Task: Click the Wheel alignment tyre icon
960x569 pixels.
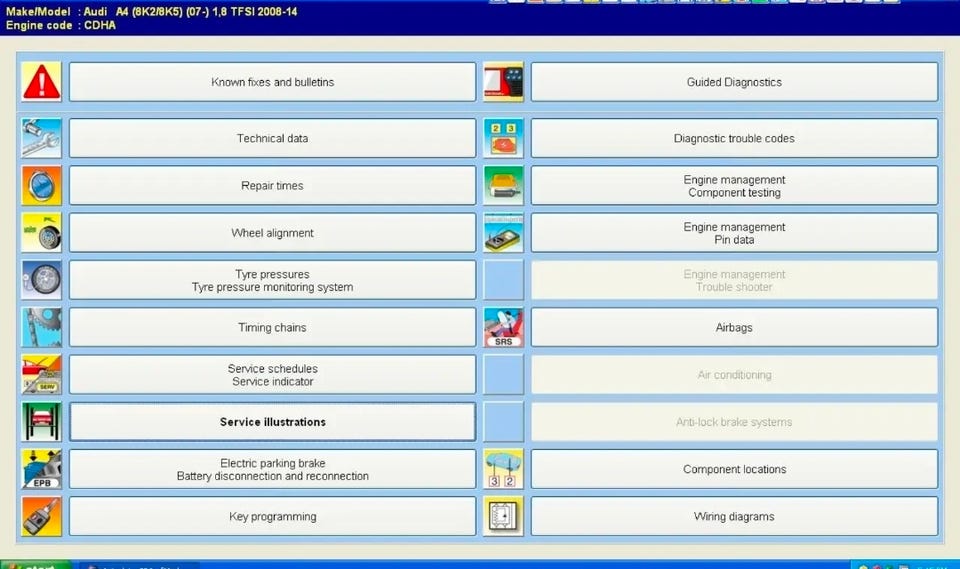Action: (42, 232)
